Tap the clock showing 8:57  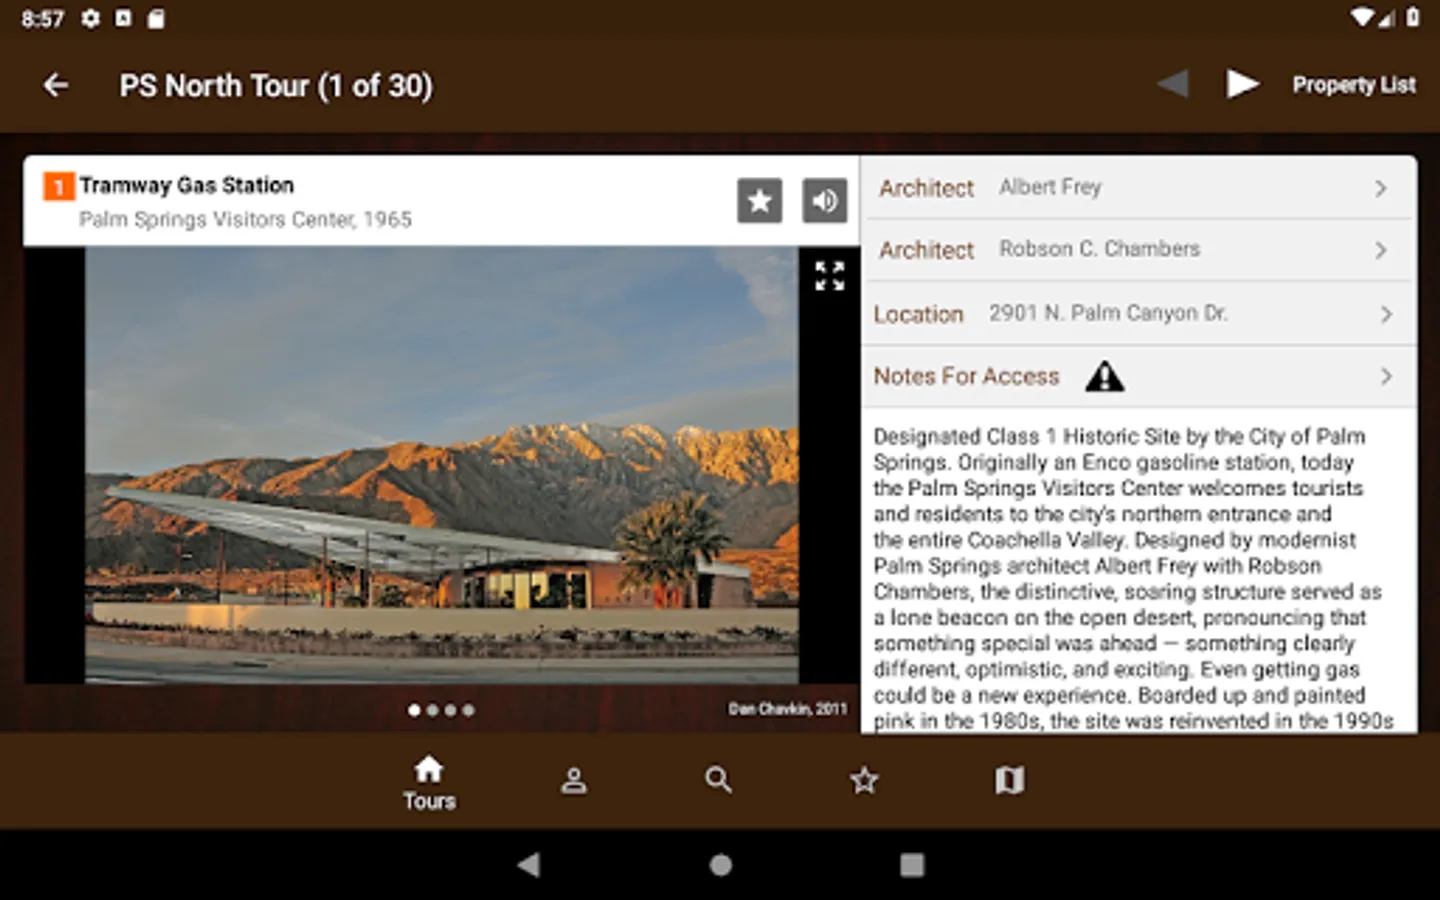tap(42, 18)
